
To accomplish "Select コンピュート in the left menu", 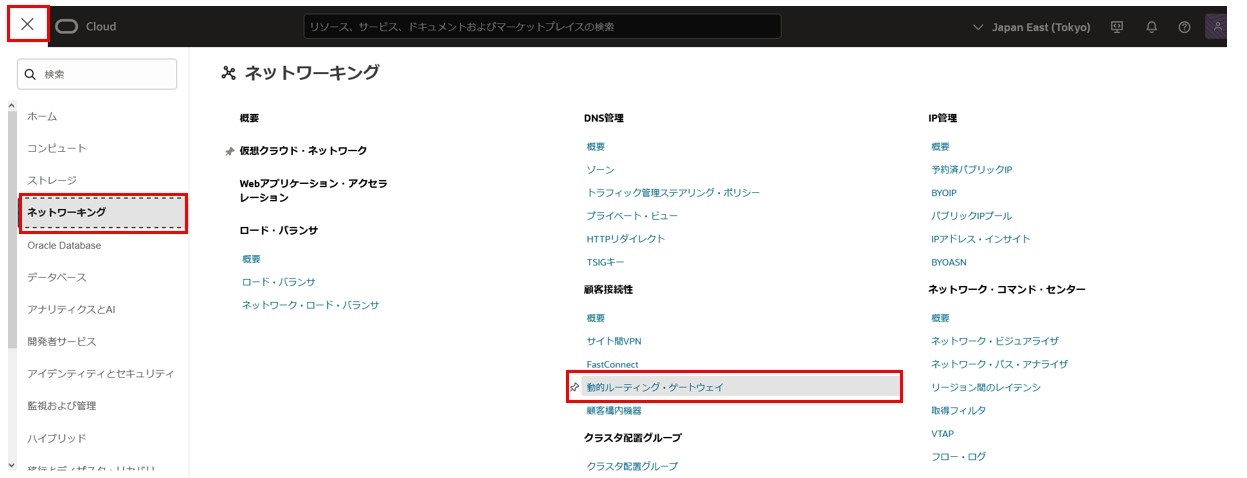I will tap(57, 148).
